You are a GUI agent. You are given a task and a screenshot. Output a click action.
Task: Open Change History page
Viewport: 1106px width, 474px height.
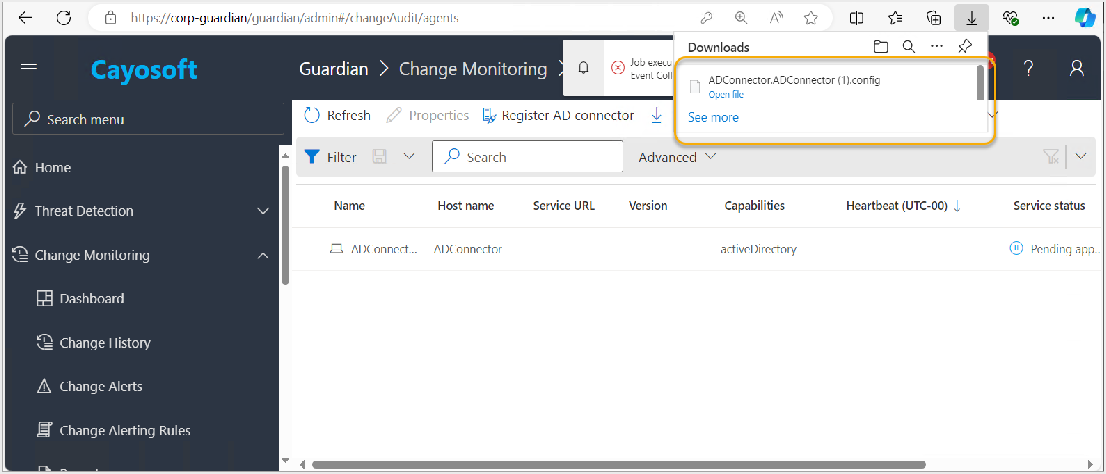[94, 343]
